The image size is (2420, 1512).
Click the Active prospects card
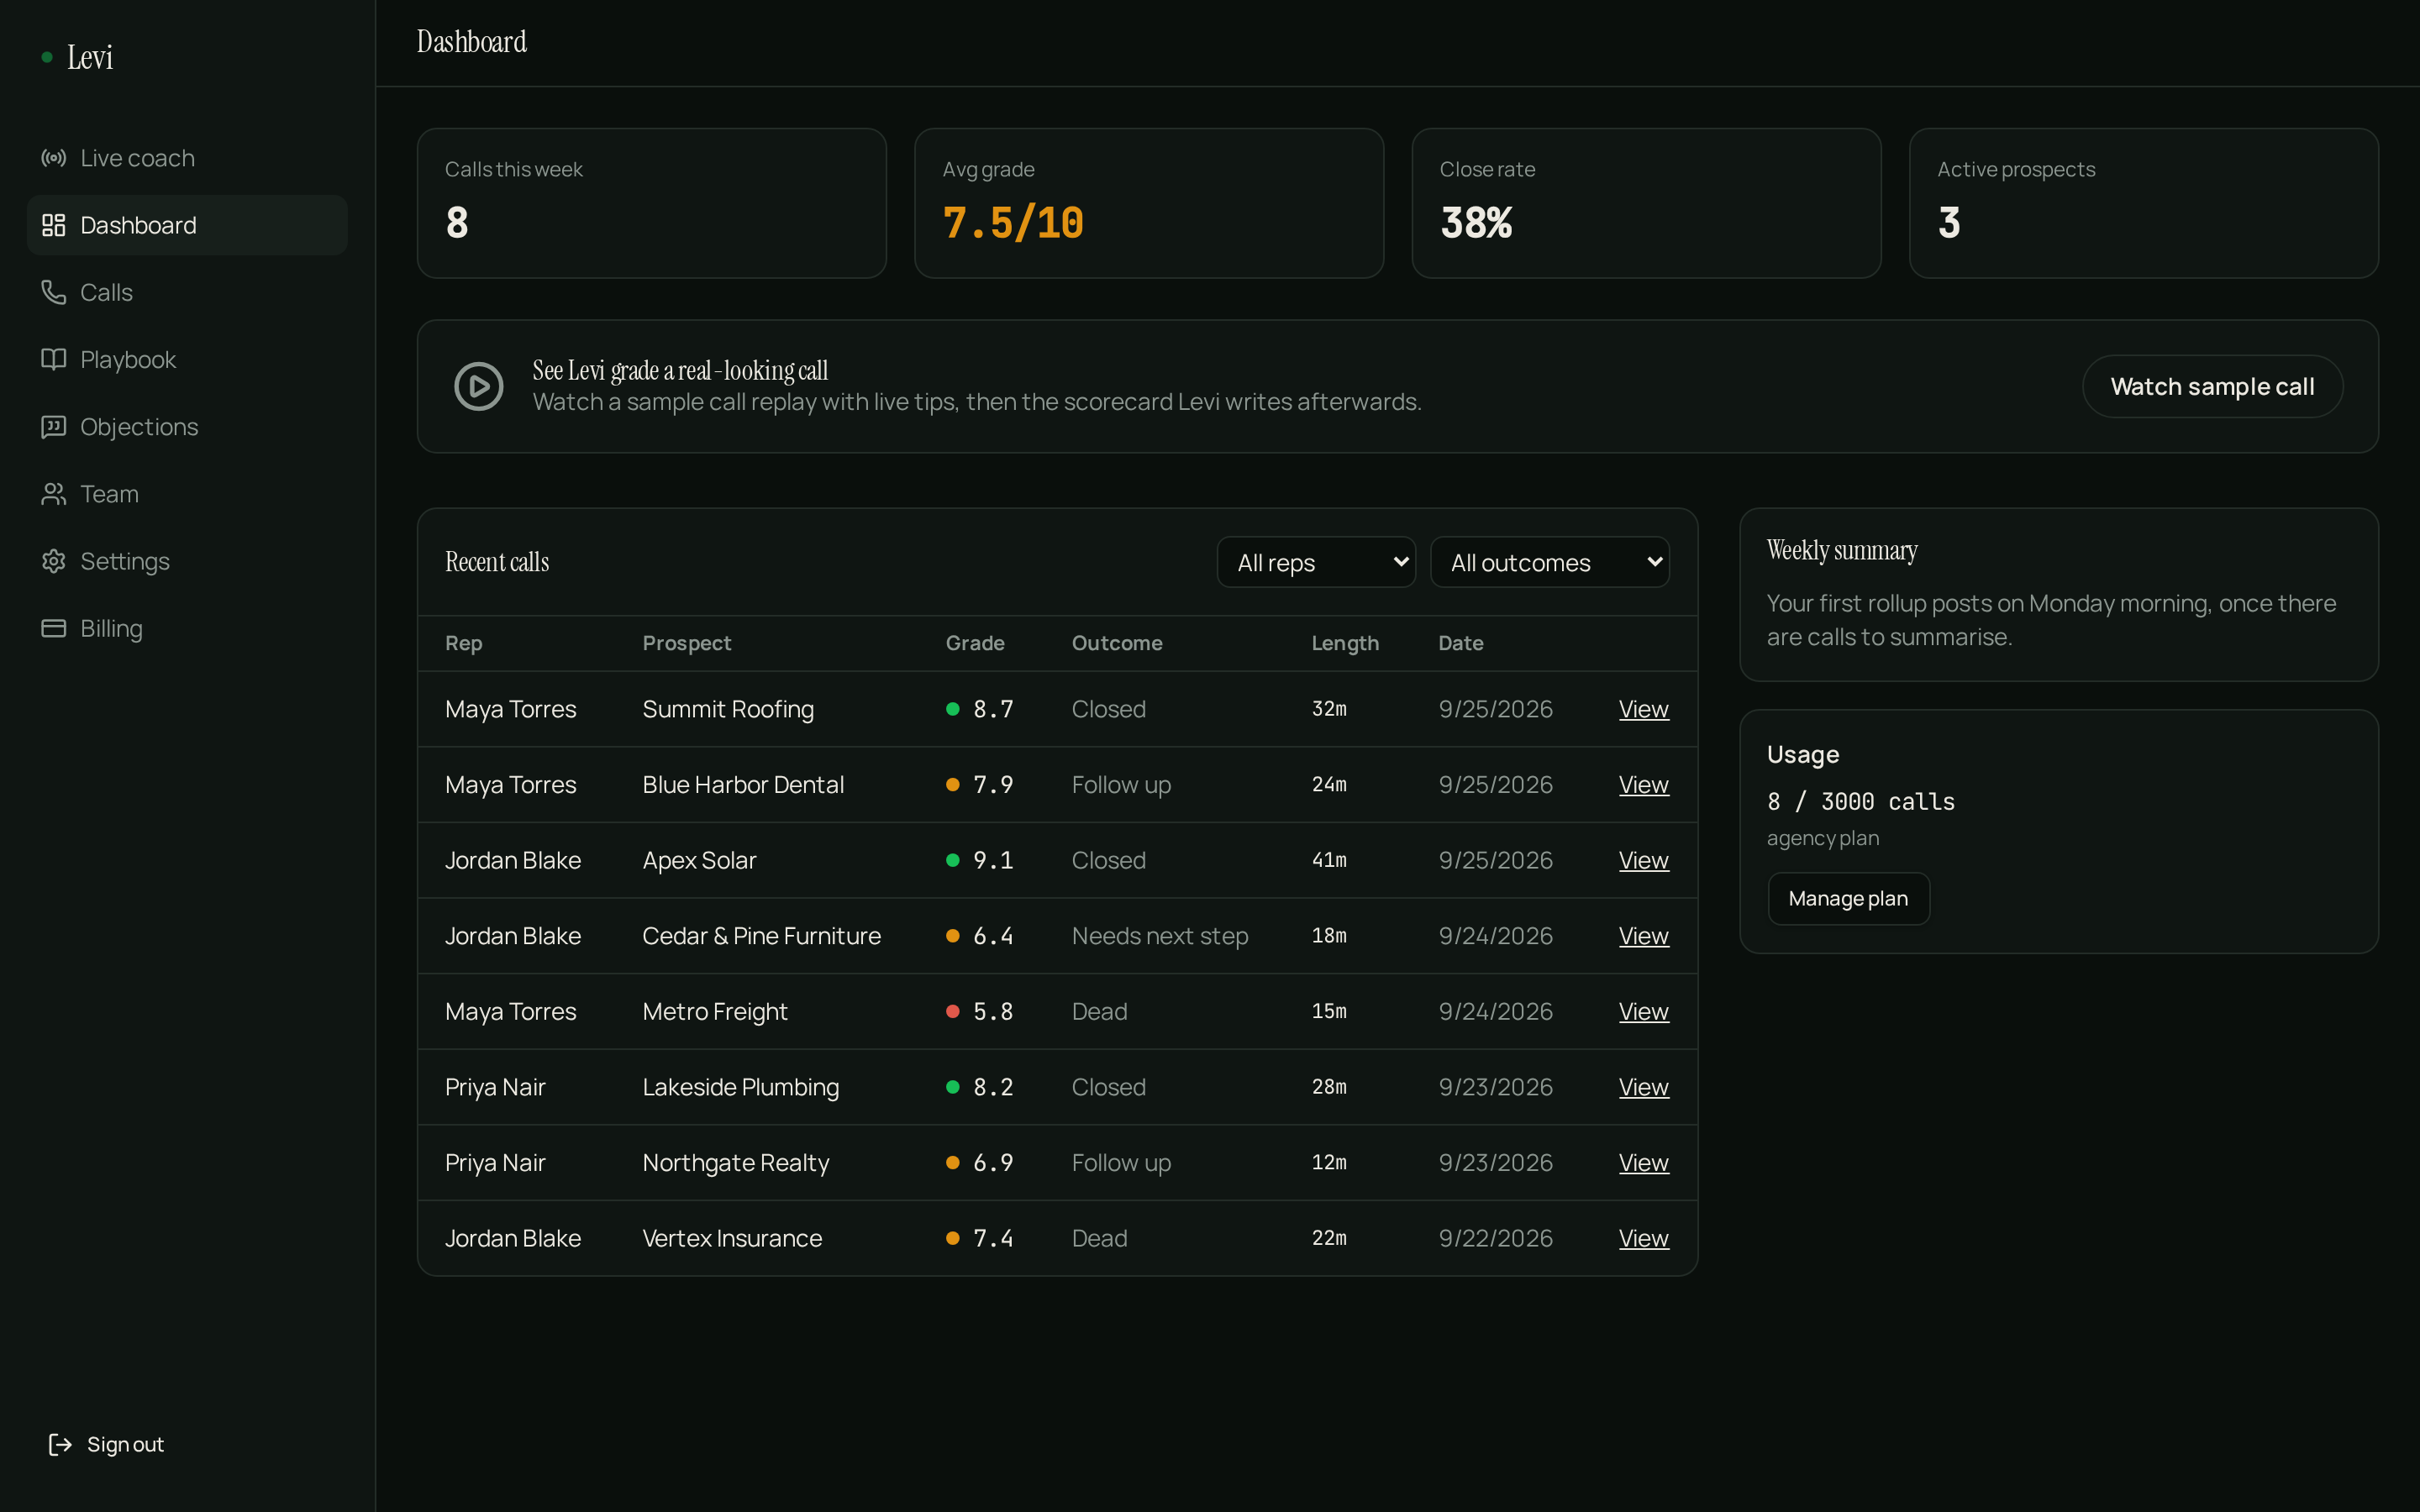(2143, 203)
